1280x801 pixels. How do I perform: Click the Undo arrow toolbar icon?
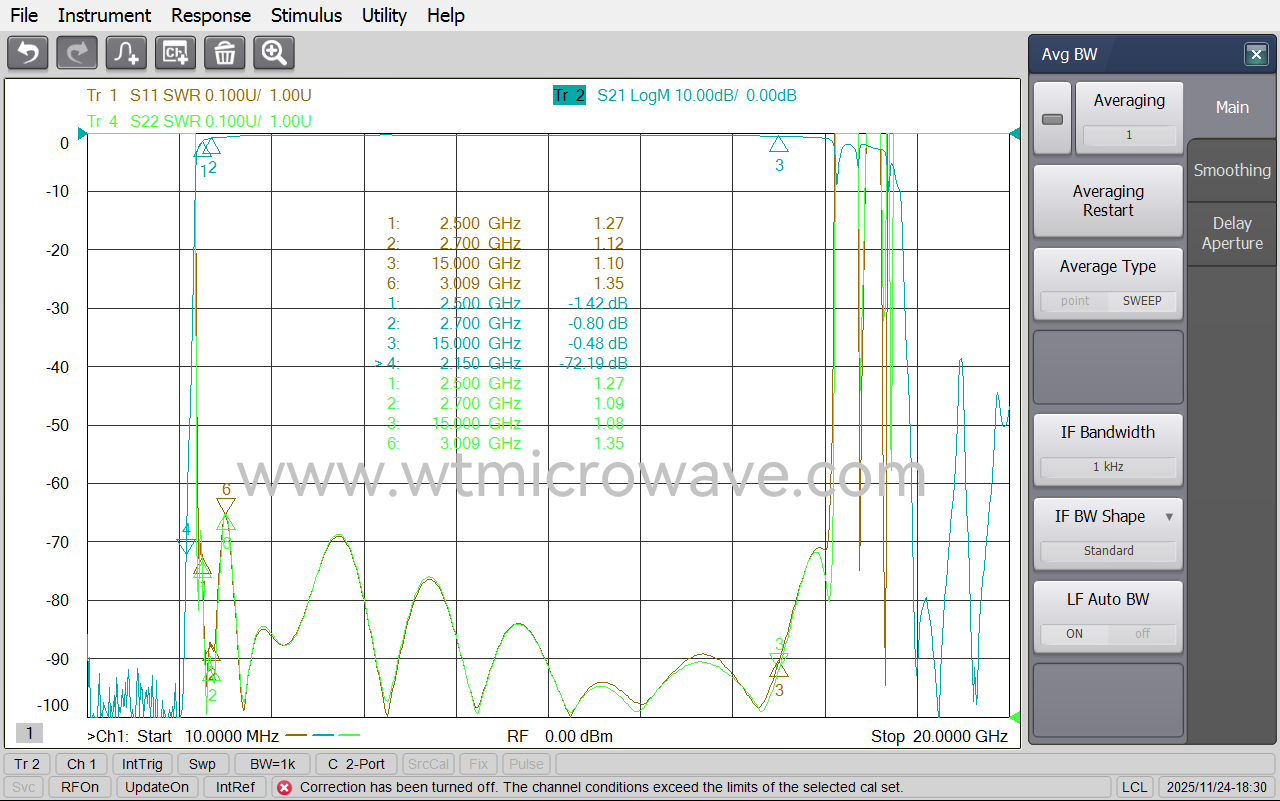[x=28, y=52]
